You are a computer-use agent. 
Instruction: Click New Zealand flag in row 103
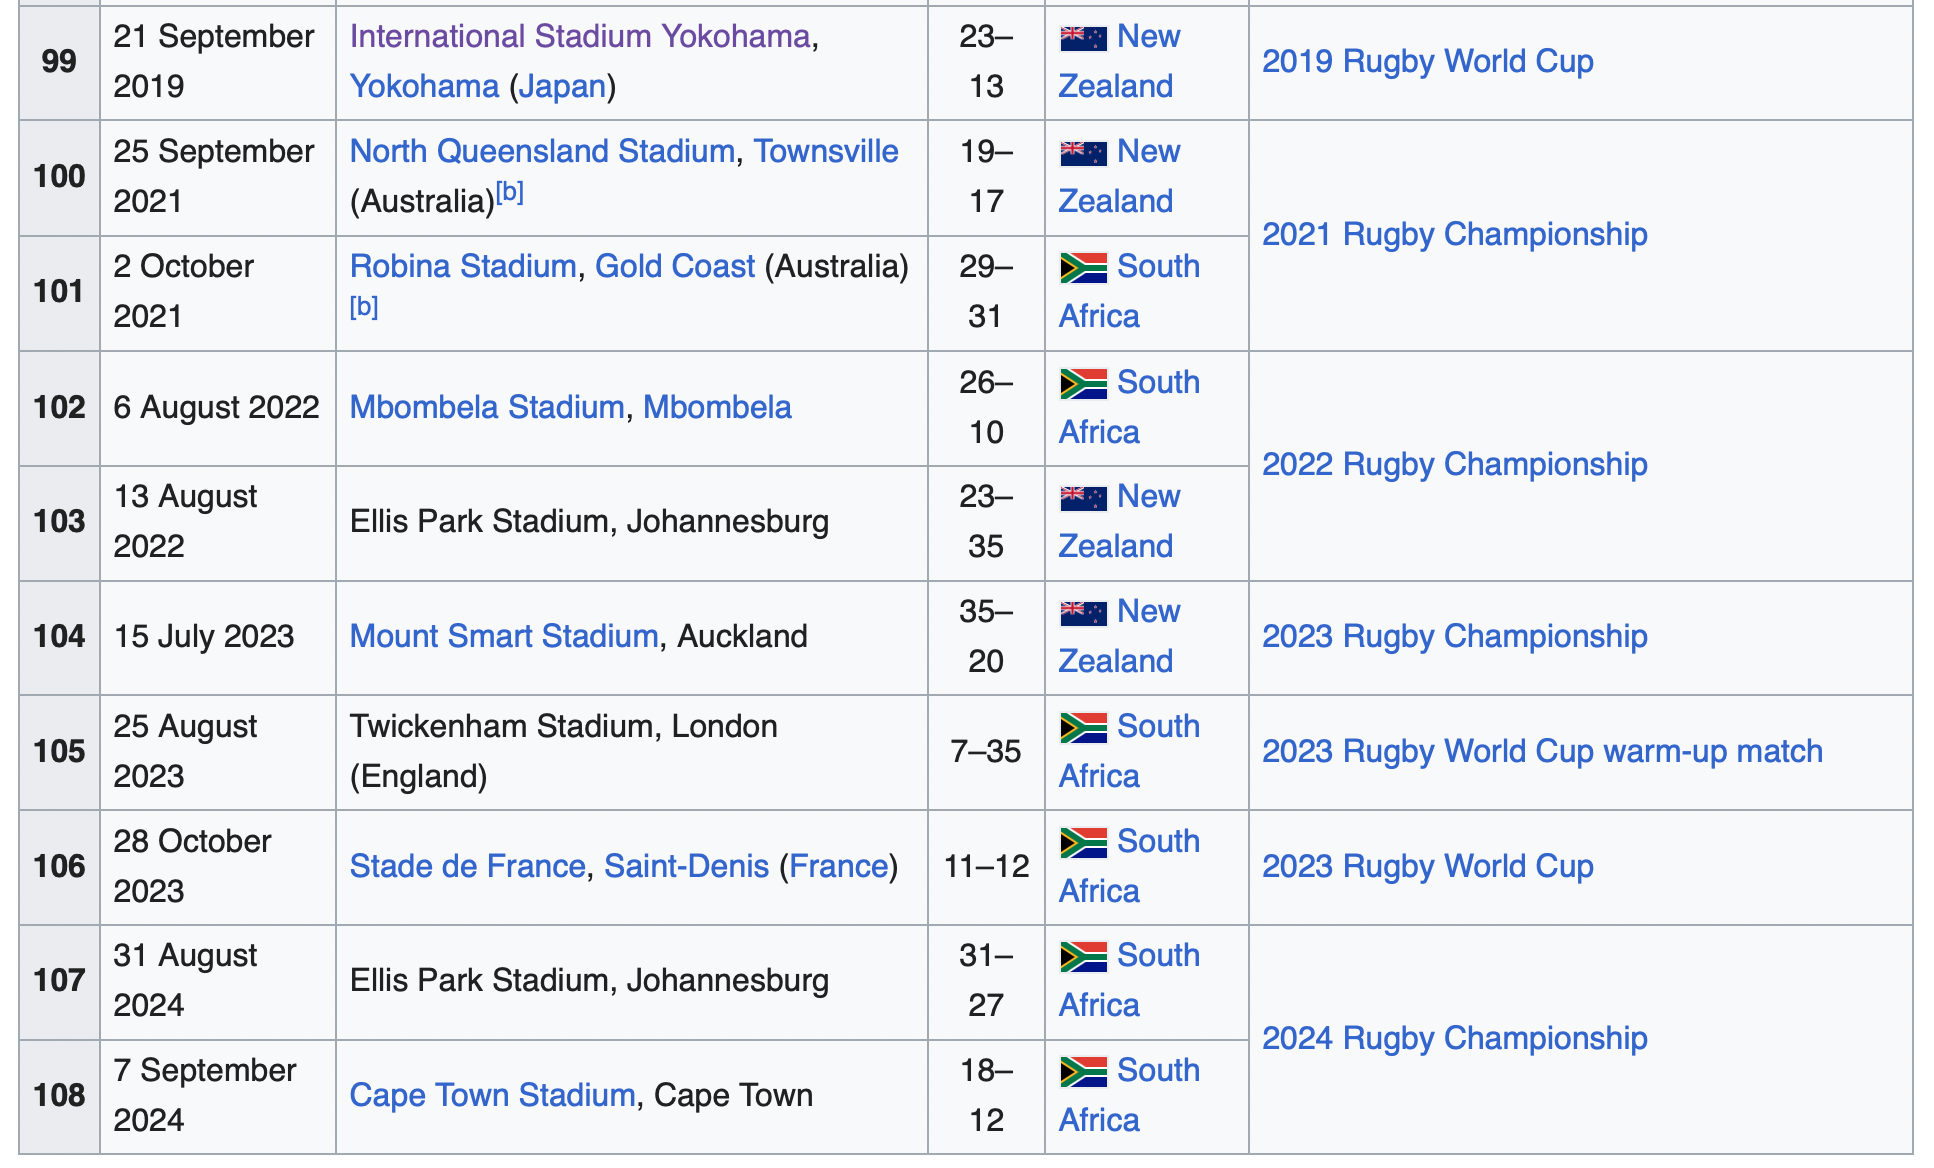(x=1083, y=498)
